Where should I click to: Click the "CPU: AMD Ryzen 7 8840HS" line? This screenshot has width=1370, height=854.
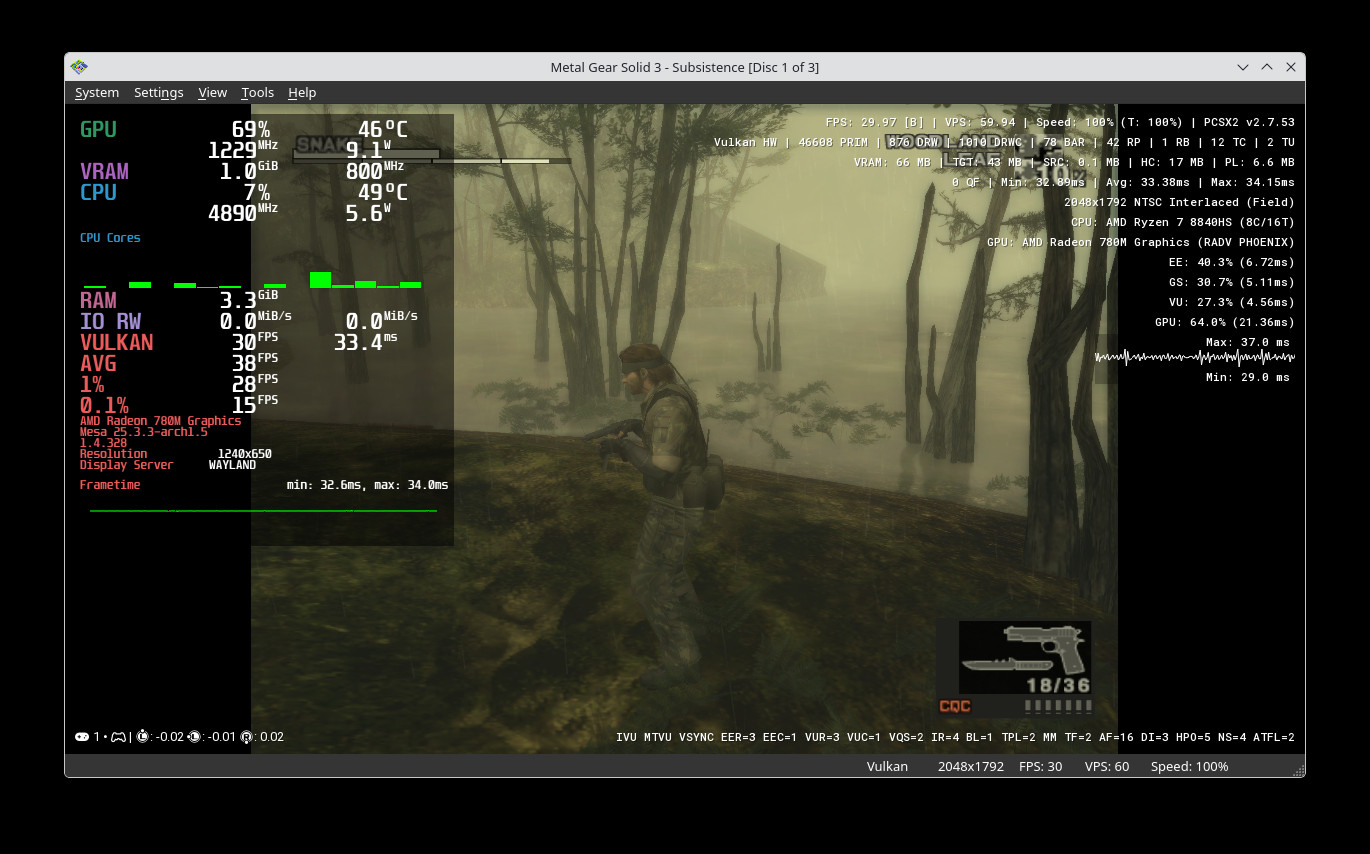coord(1183,222)
